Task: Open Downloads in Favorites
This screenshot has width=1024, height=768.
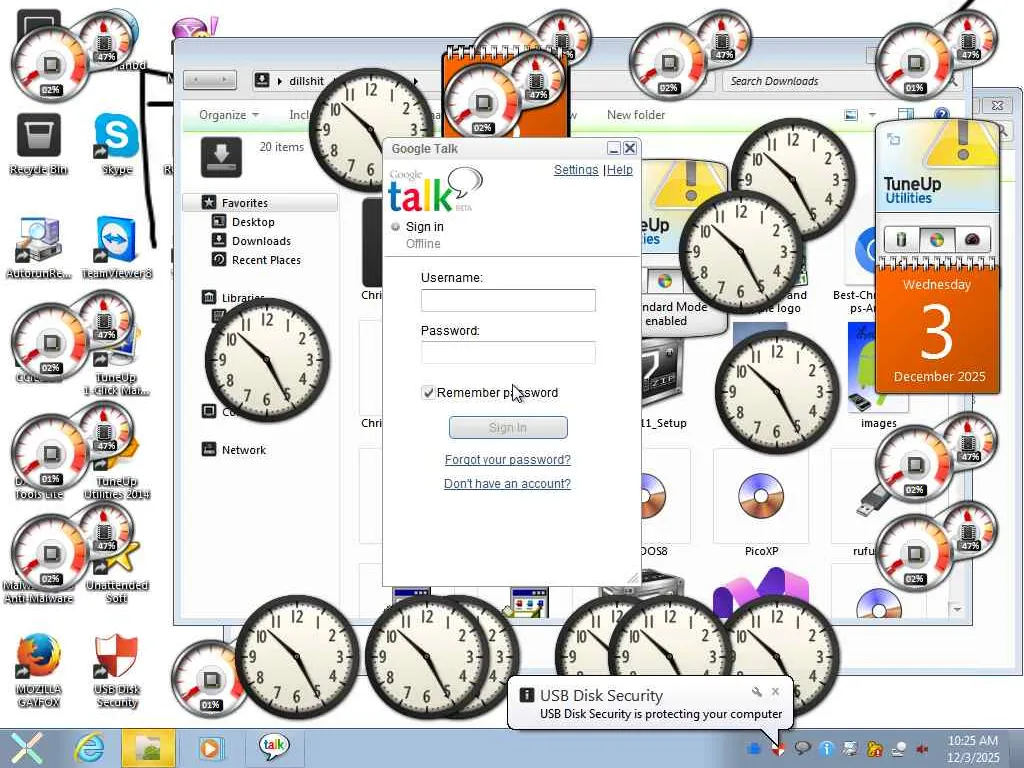Action: click(x=261, y=241)
